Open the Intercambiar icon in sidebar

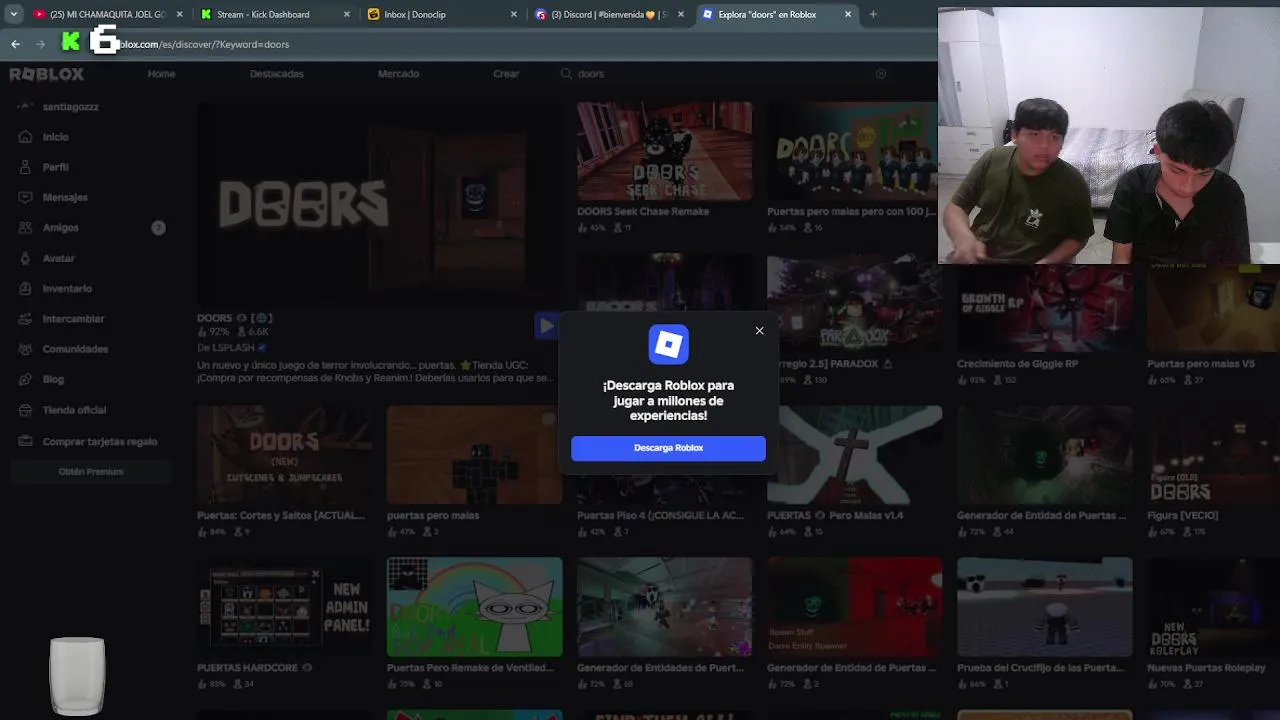(26, 319)
